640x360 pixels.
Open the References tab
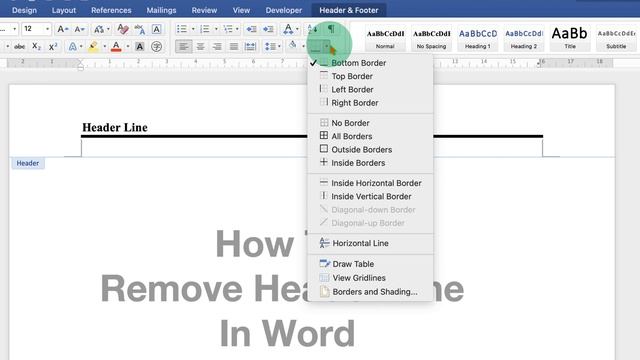111,10
